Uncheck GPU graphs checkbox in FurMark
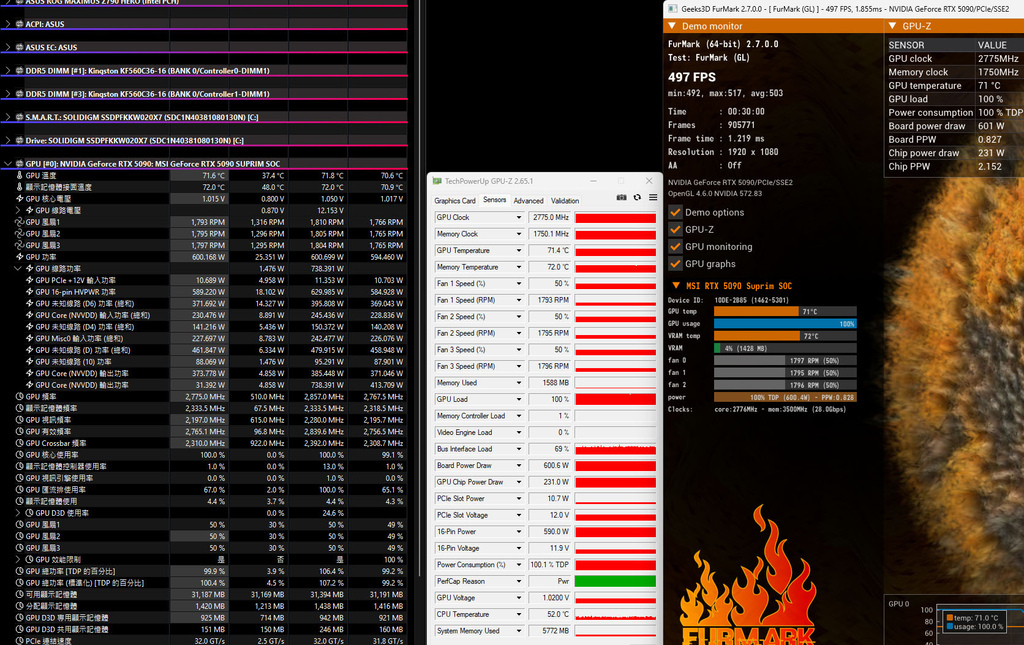Viewport: 1024px width, 645px height. 675,264
